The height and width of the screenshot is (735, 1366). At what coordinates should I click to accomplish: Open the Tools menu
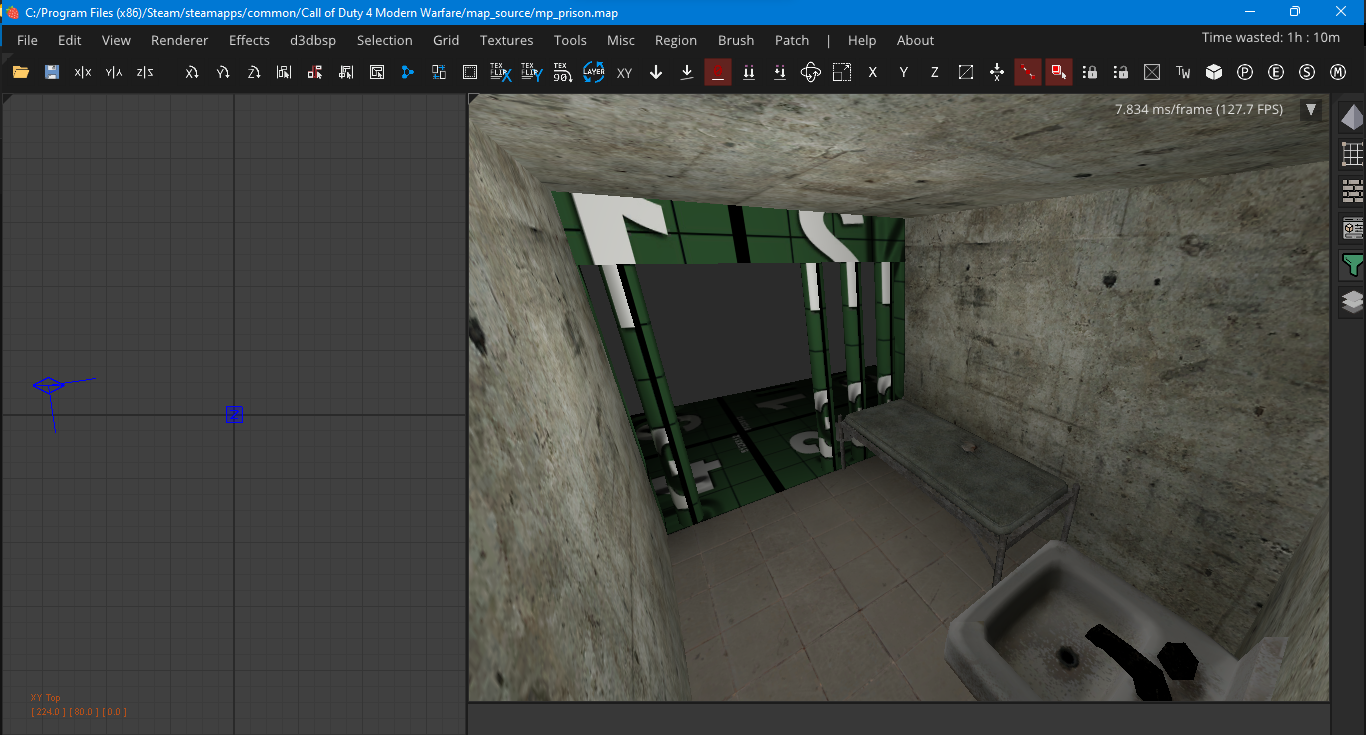click(x=570, y=40)
